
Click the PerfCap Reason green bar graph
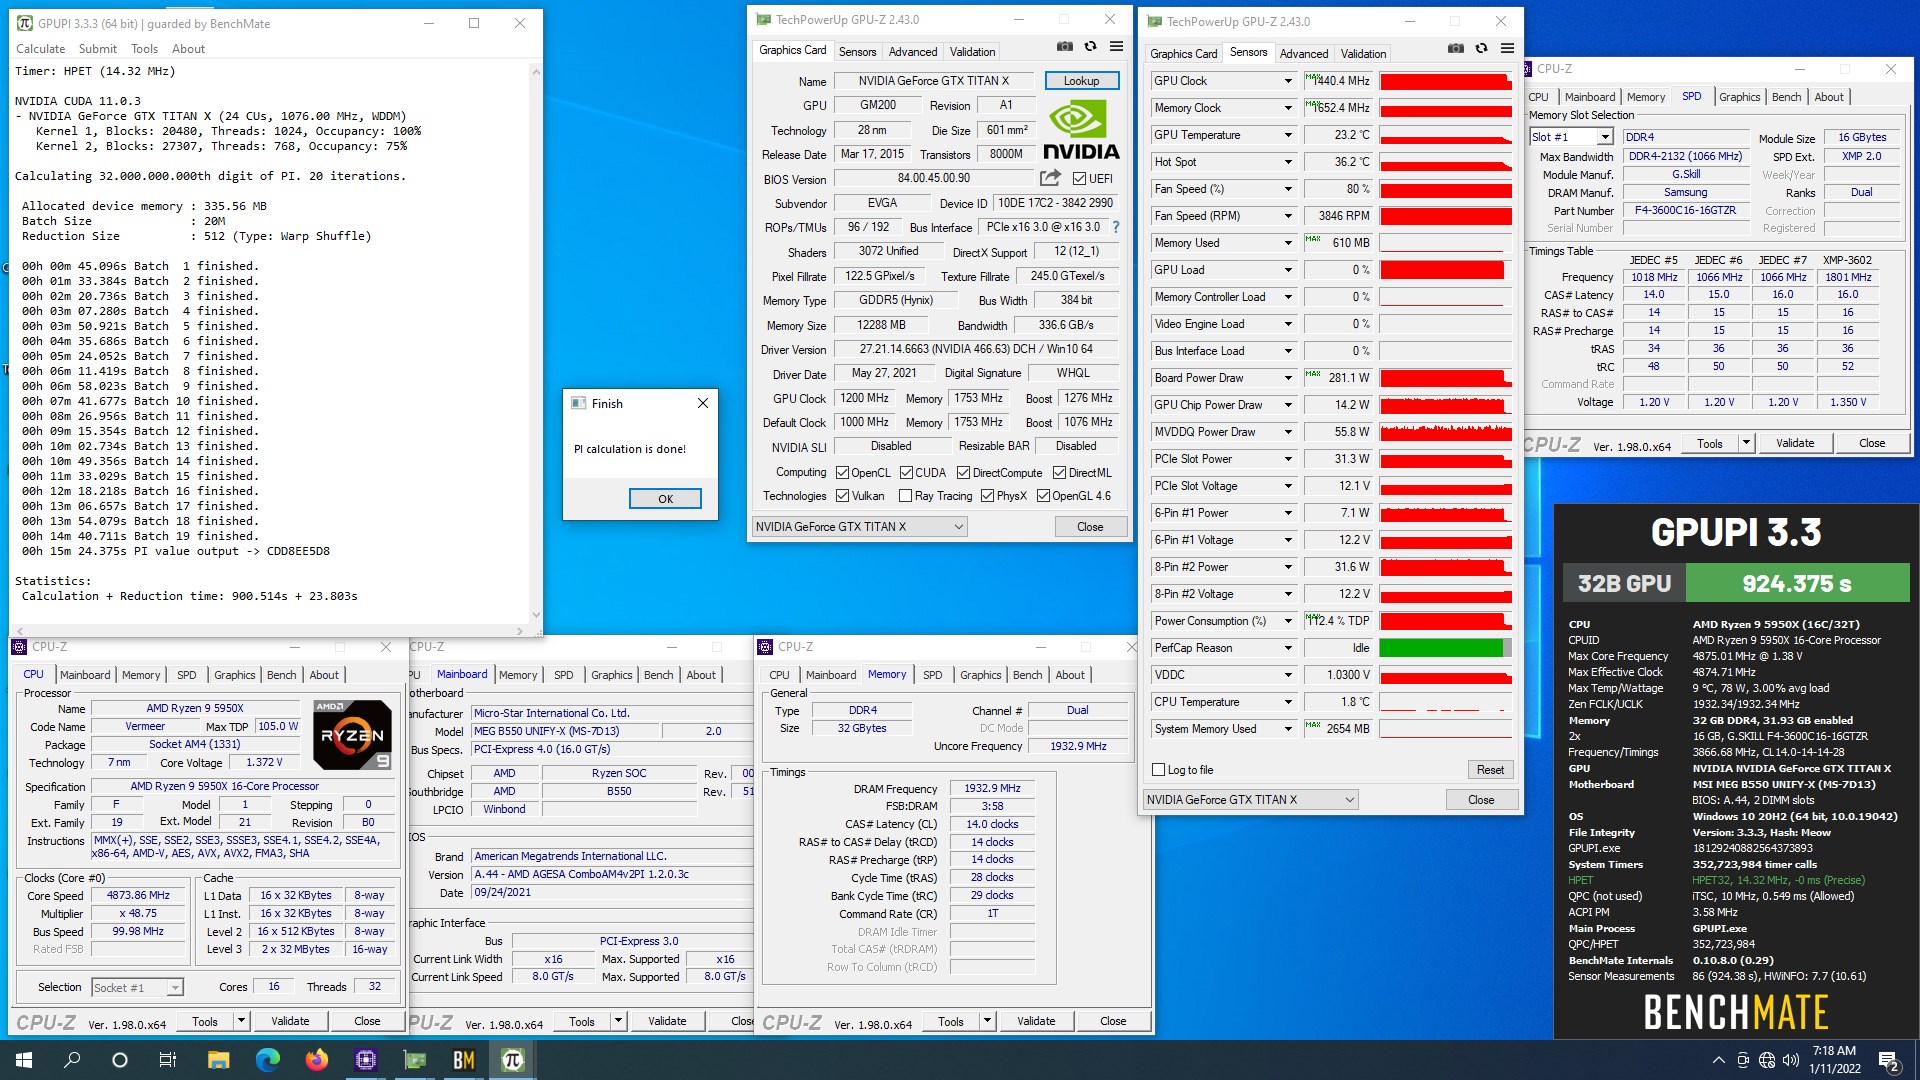coord(1446,648)
